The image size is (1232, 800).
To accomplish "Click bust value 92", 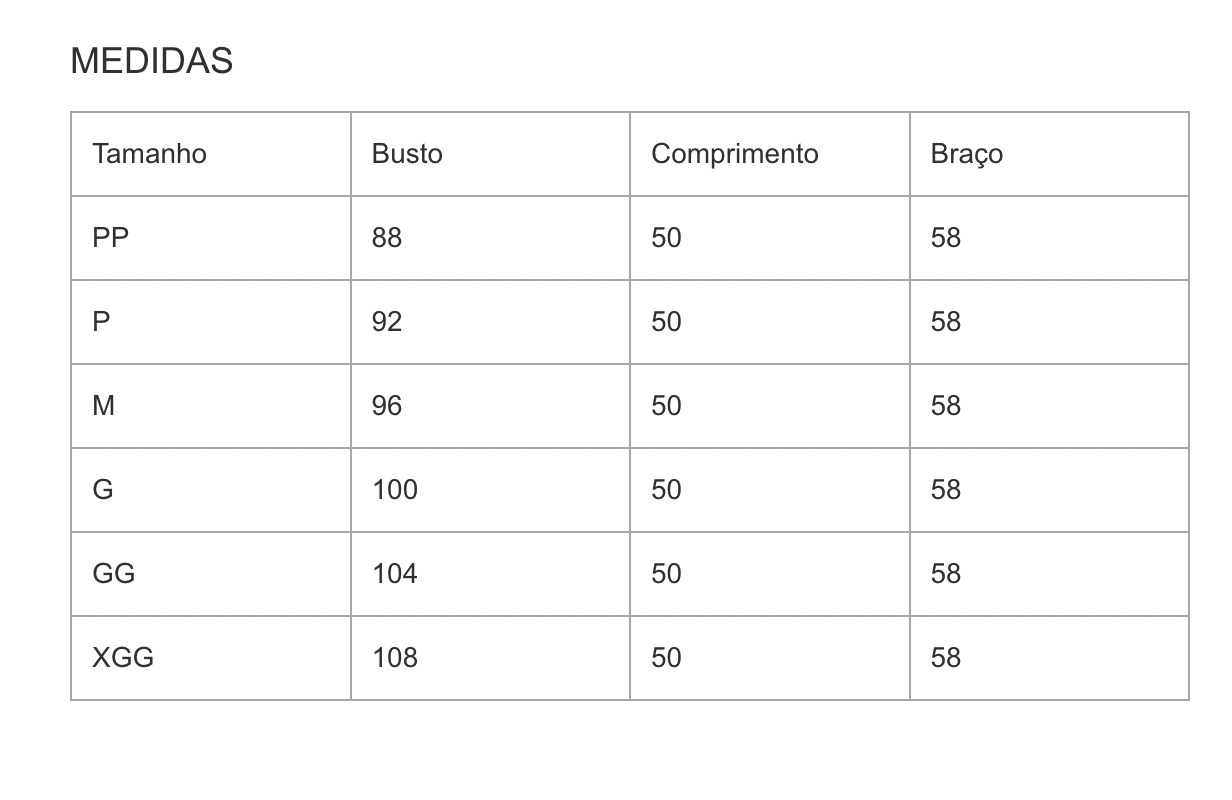I will (x=387, y=322).
